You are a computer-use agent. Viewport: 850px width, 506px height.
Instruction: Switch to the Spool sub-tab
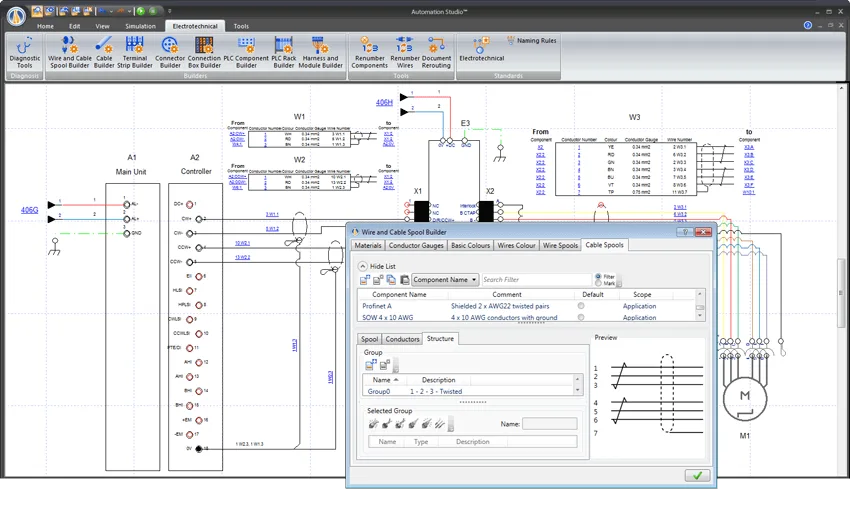click(369, 339)
